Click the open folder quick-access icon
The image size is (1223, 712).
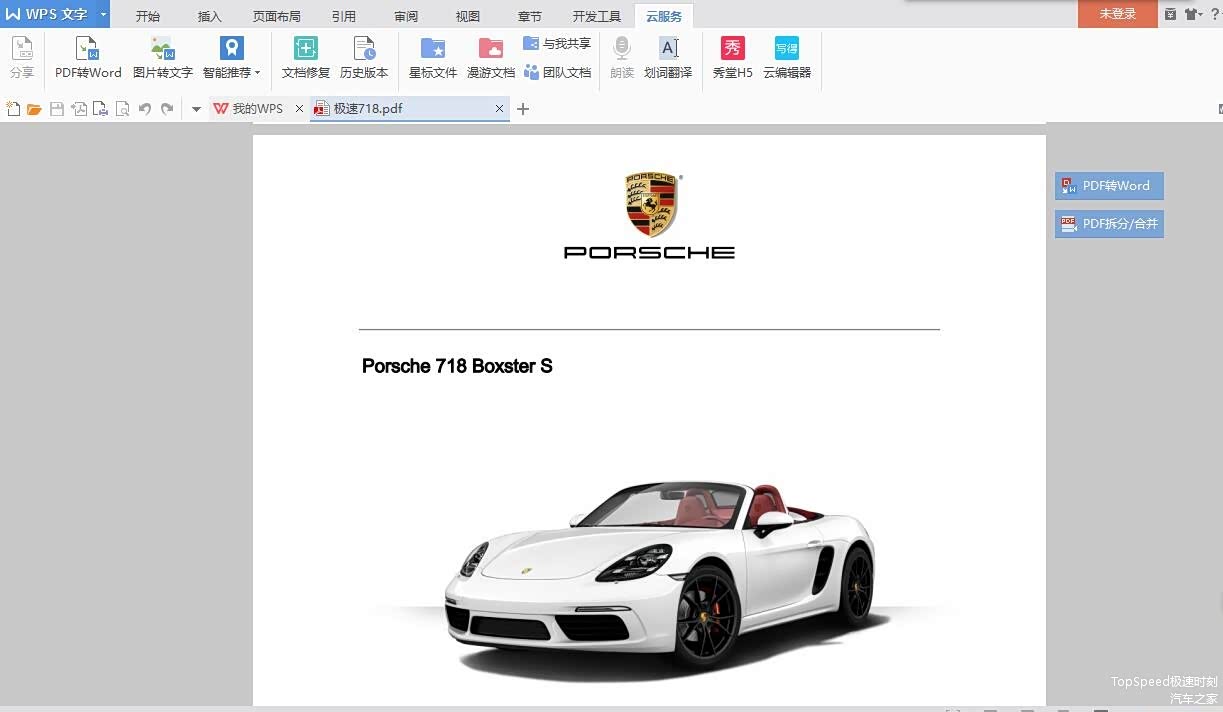point(34,109)
